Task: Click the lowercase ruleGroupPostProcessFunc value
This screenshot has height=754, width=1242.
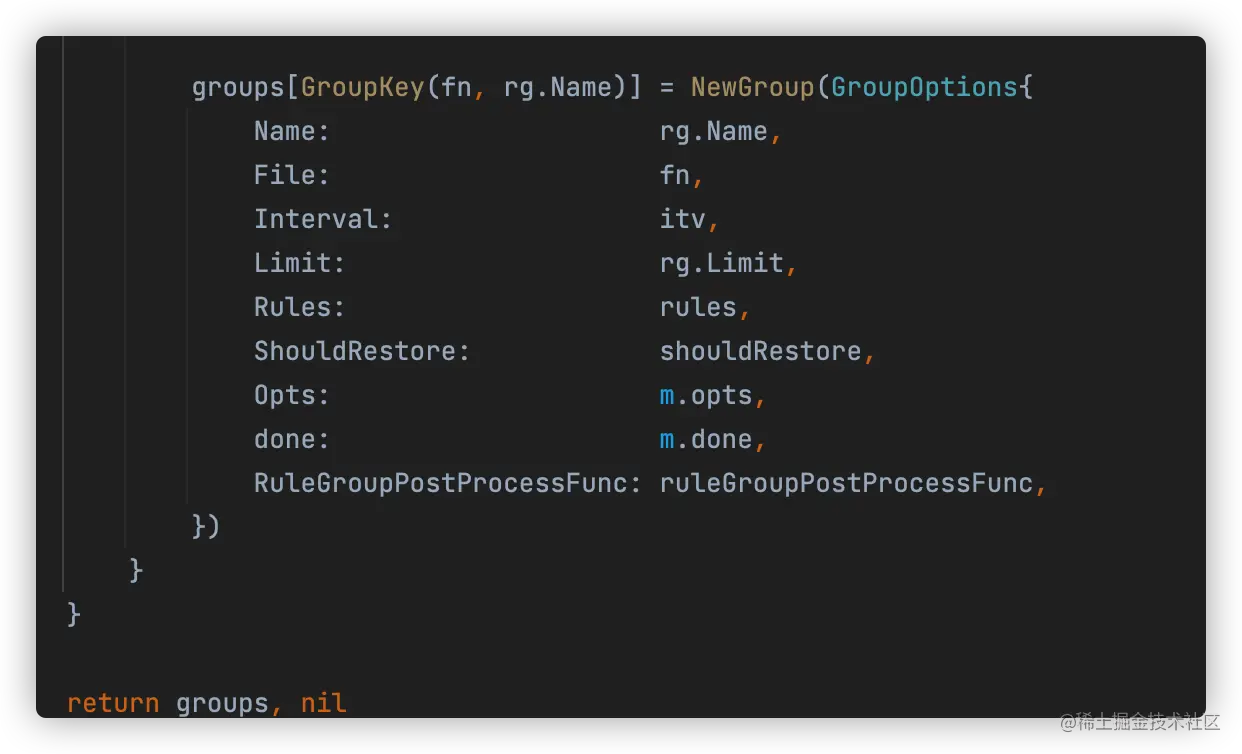Action: pyautogui.click(x=846, y=483)
